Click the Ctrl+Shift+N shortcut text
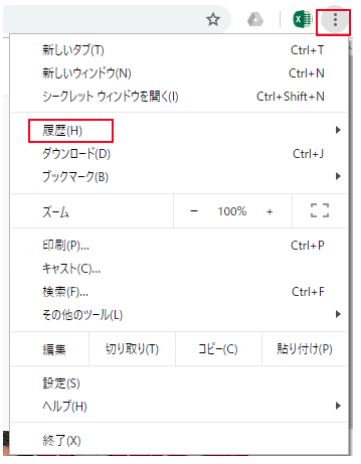 (x=290, y=97)
